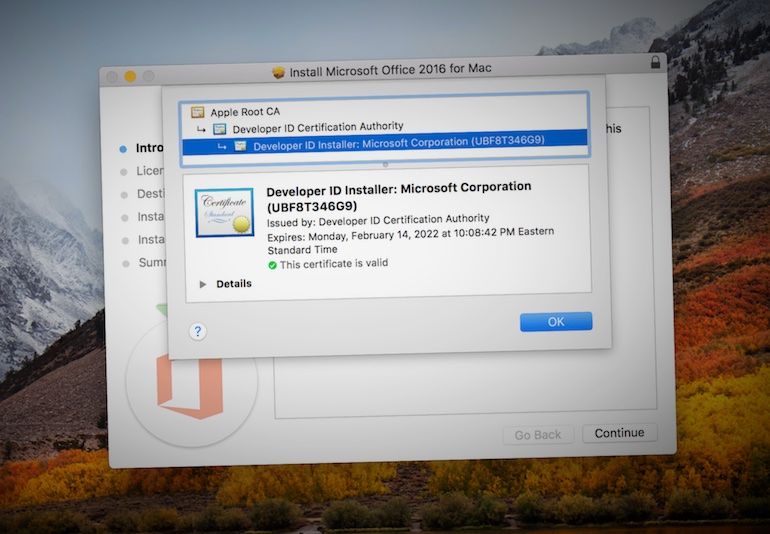Click the License step in installer sidebar

tap(142, 171)
